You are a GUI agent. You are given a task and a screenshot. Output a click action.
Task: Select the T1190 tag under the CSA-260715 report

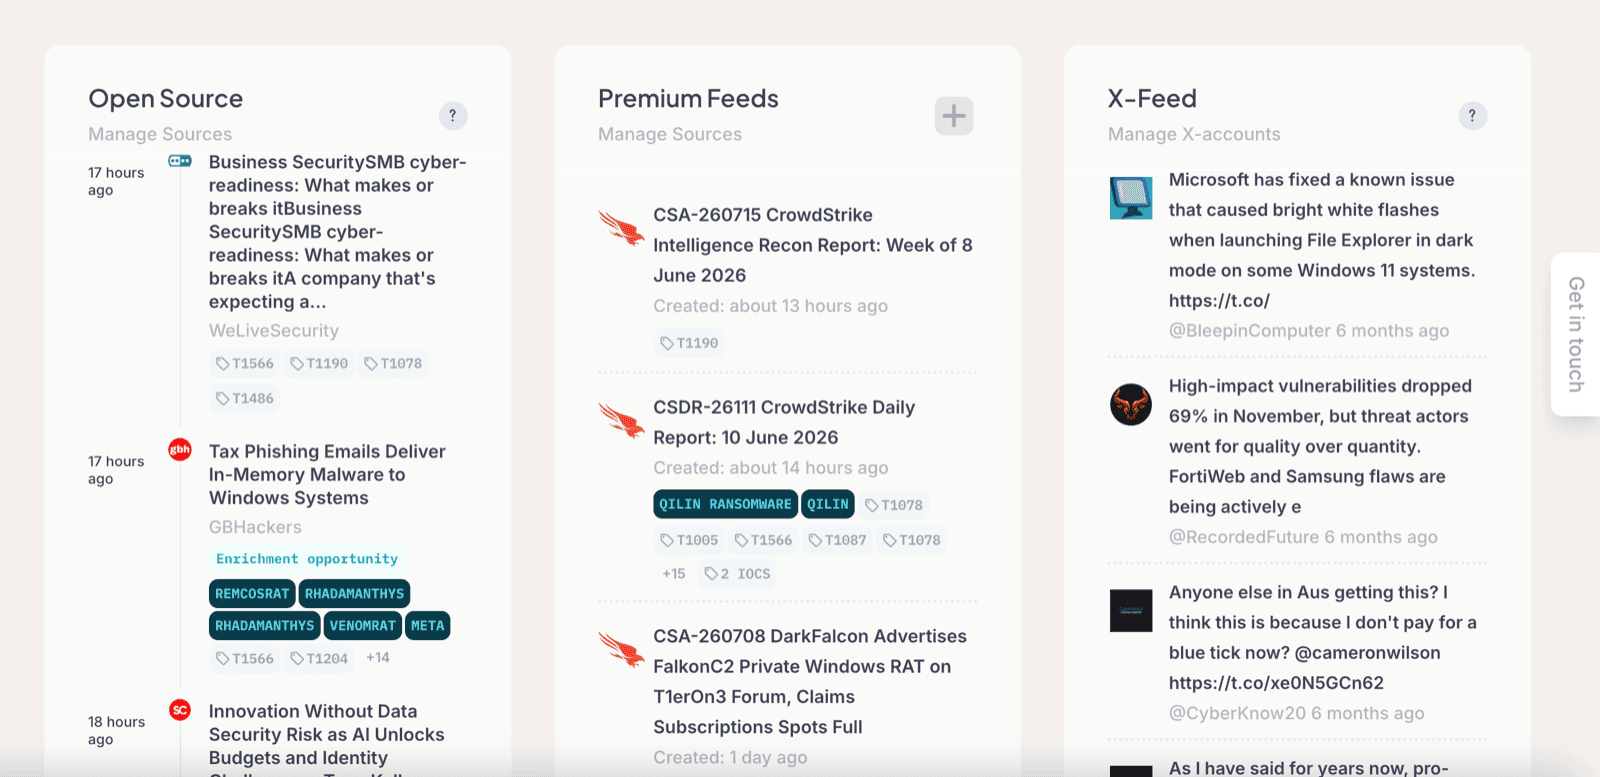689,343
